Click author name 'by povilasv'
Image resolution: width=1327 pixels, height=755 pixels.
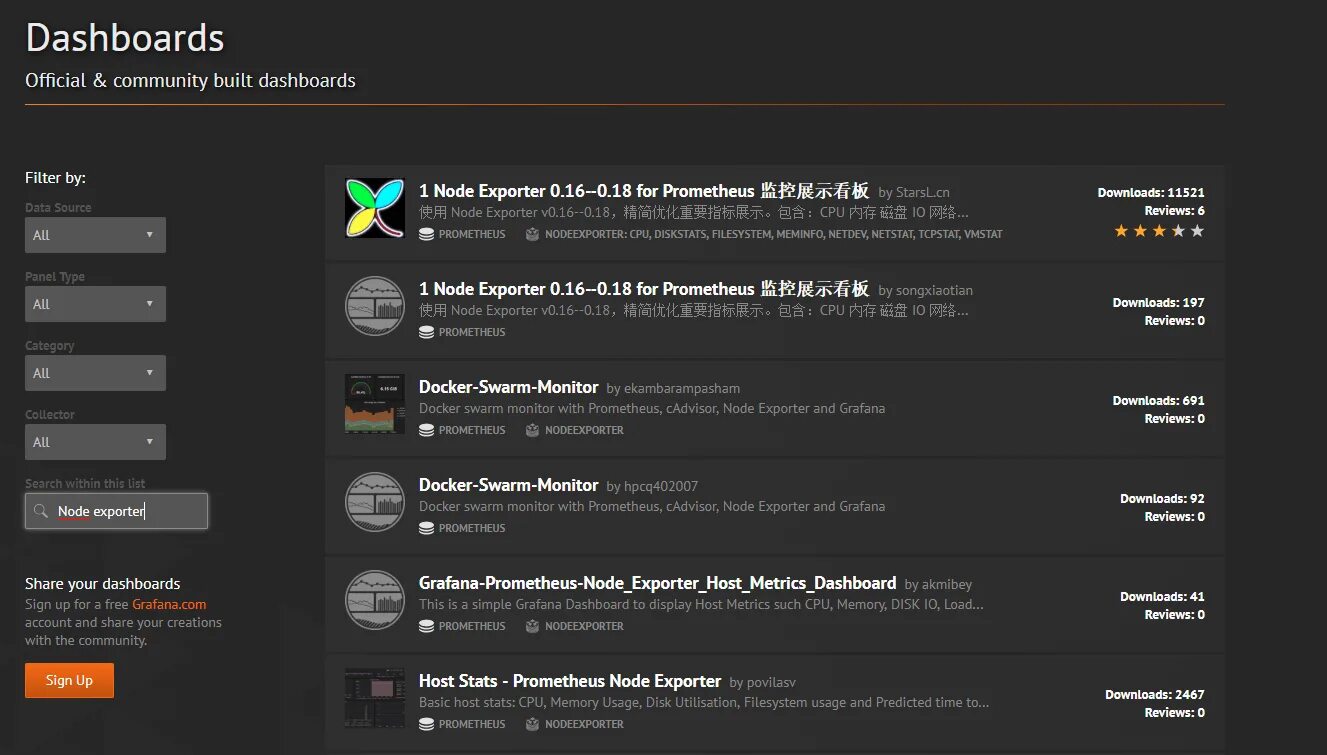pyautogui.click(x=763, y=682)
